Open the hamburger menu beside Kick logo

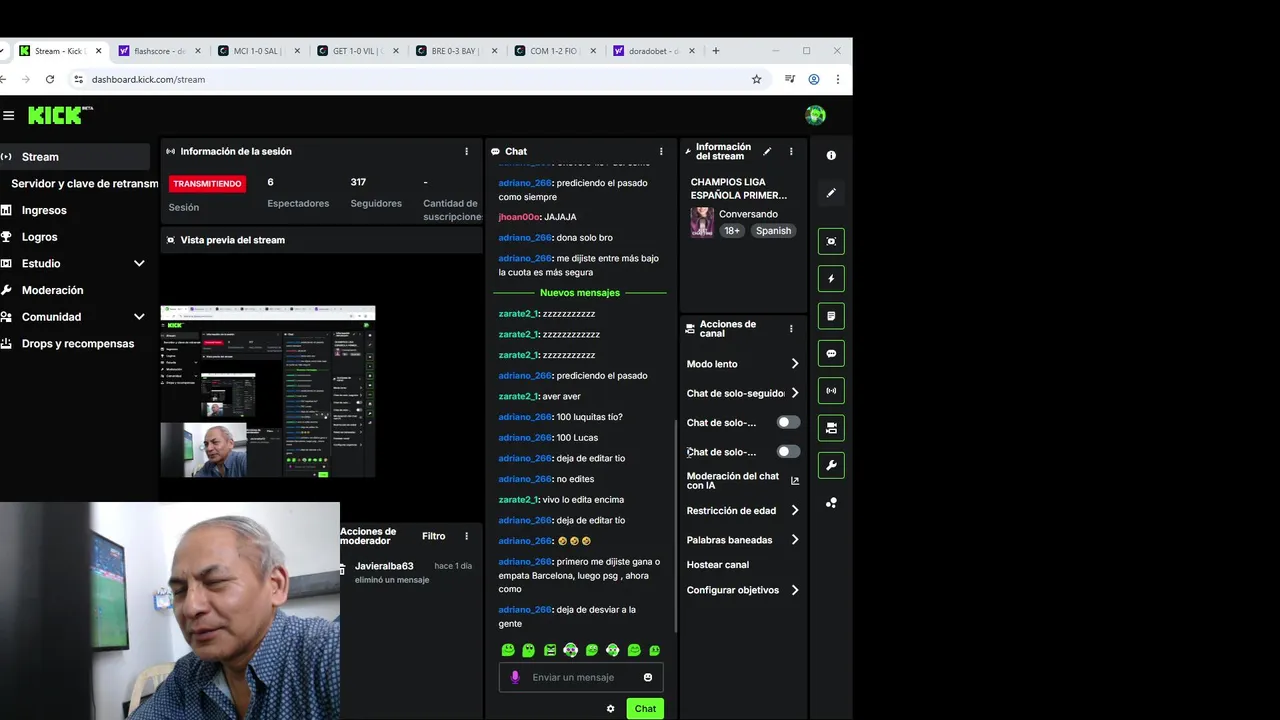[x=9, y=115]
